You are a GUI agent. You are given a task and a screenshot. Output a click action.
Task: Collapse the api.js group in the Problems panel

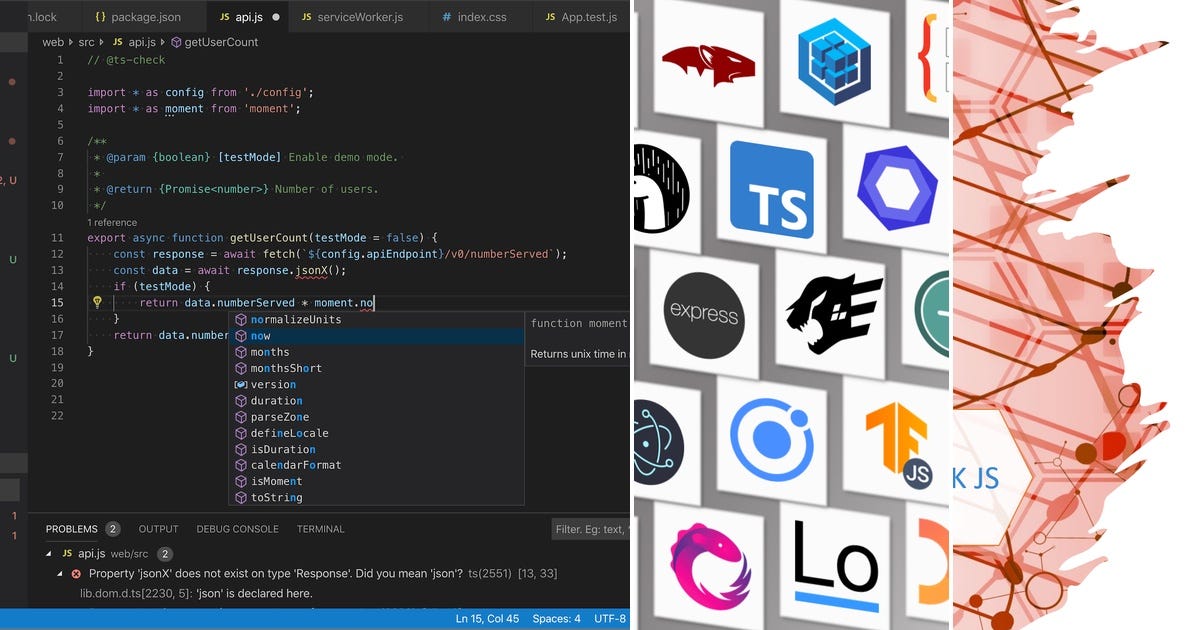[48, 552]
